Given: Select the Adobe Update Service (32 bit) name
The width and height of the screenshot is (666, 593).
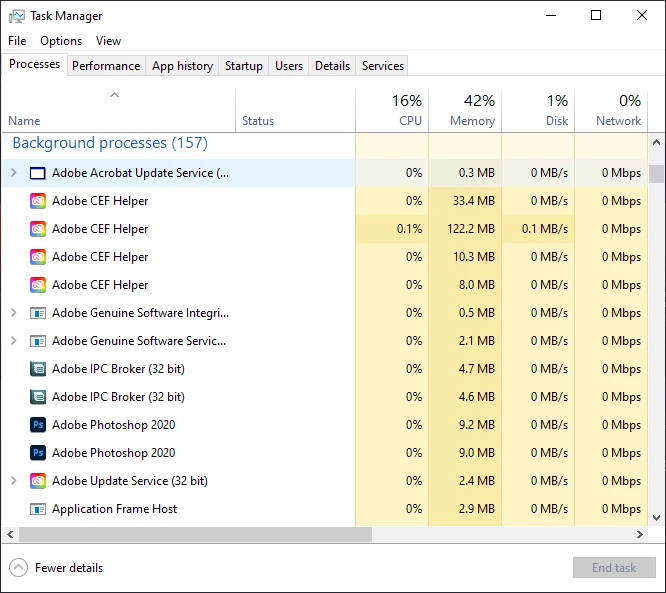Looking at the screenshot, I should (130, 481).
